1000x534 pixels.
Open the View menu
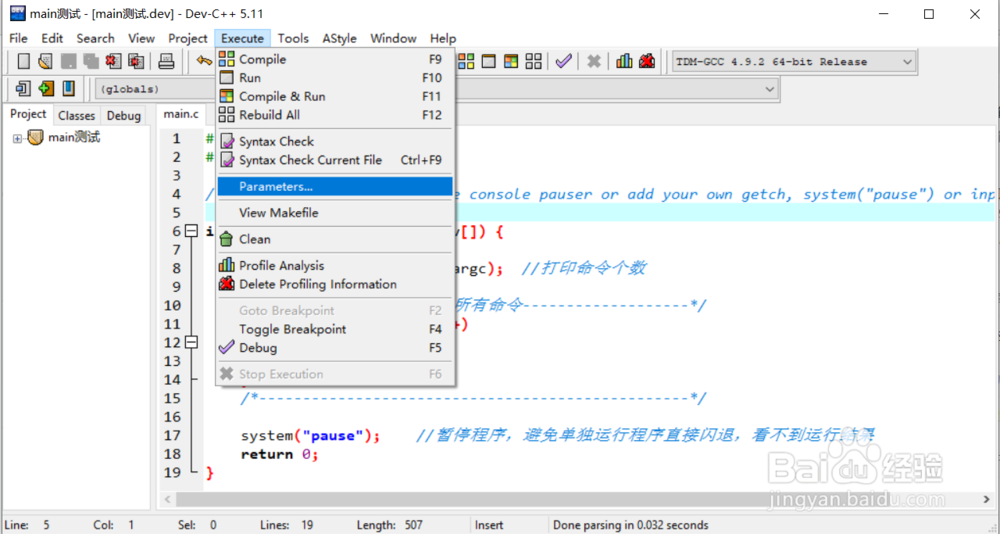(x=142, y=38)
